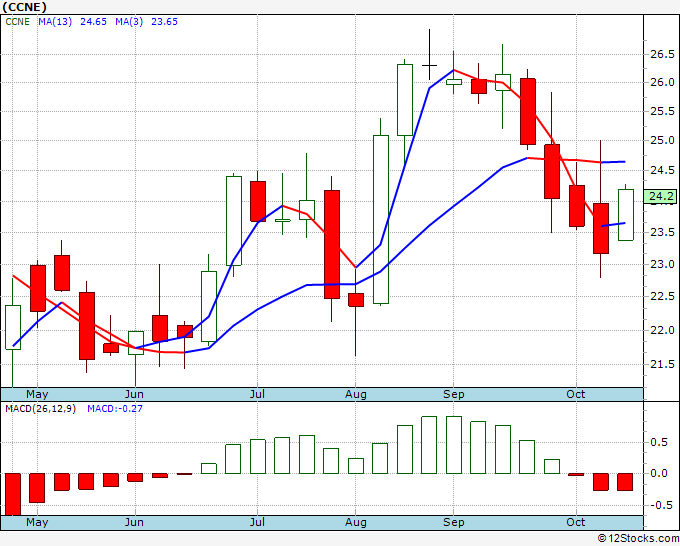Select May on the price chart time axis

pyautogui.click(x=37, y=395)
